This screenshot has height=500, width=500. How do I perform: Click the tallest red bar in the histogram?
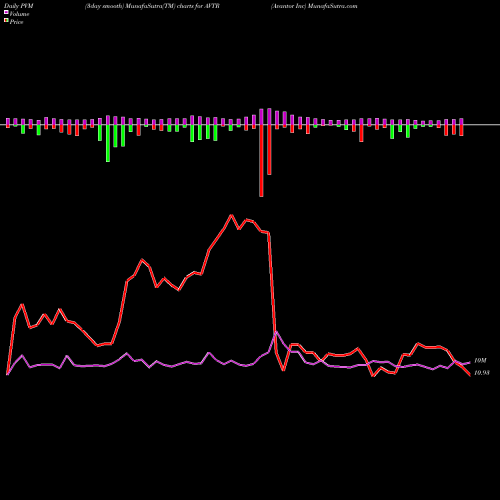[x=261, y=161]
